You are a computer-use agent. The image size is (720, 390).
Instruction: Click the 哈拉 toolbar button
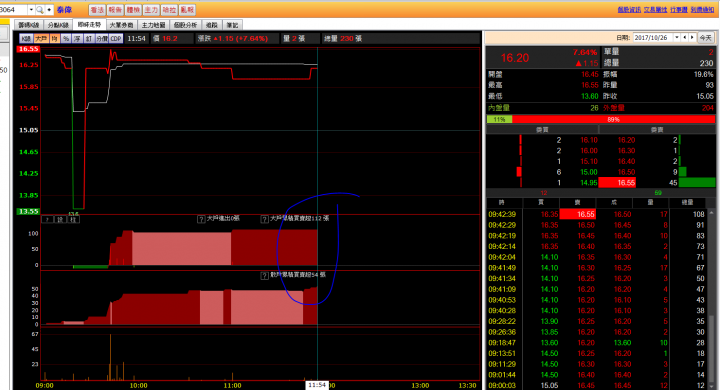tap(169, 10)
